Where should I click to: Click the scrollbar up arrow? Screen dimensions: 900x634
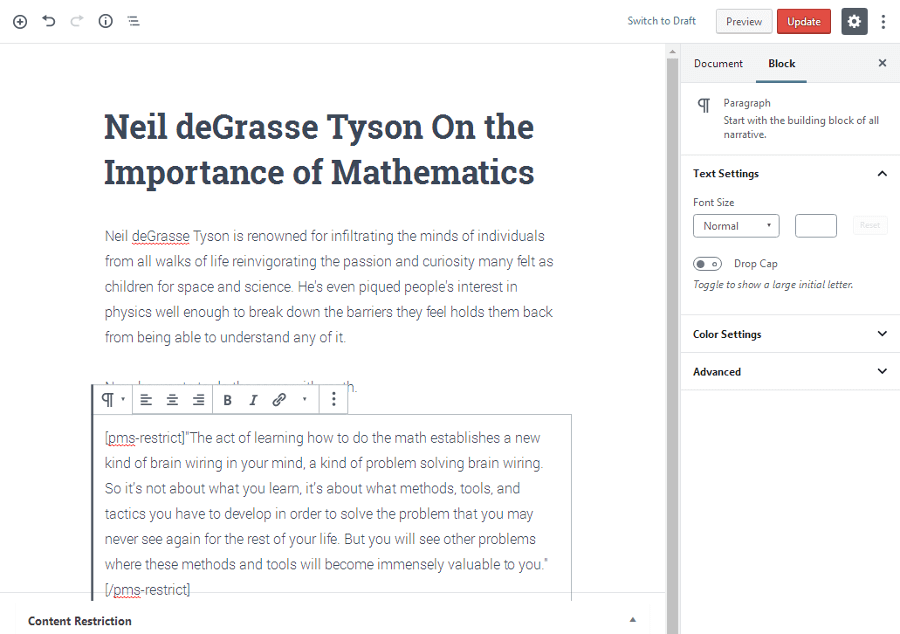(672, 52)
